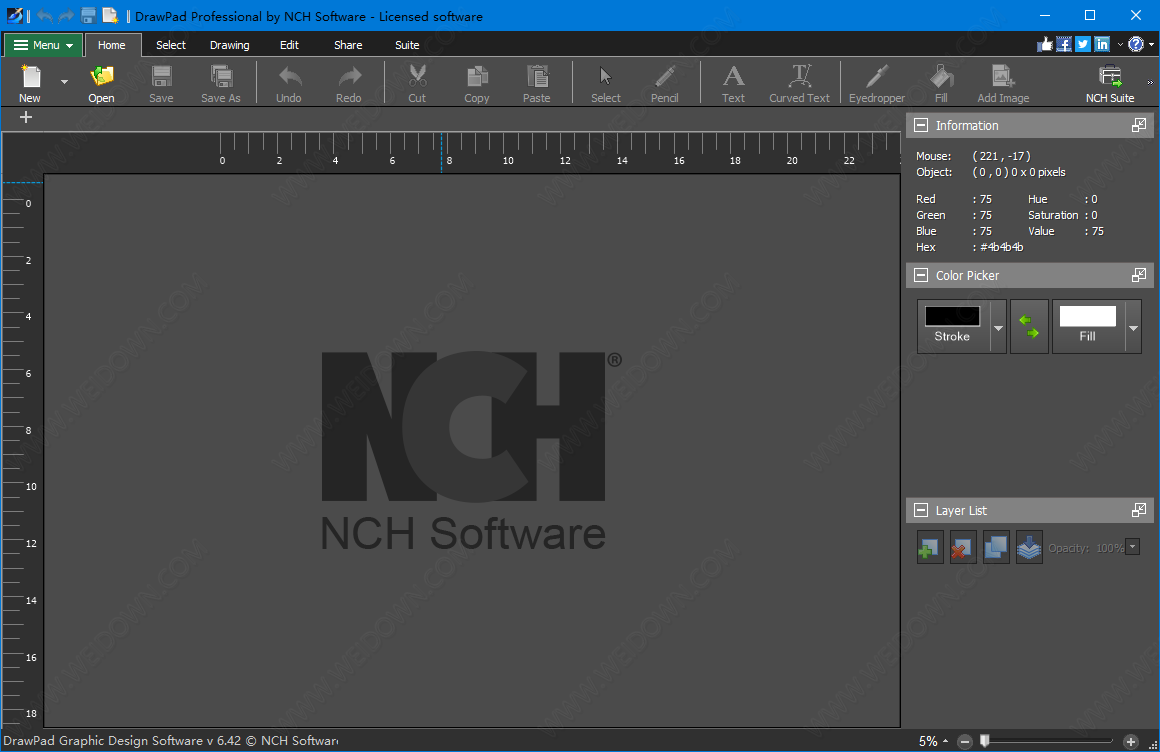Cut selection with the scissors icon
1160x752 pixels.
click(417, 83)
